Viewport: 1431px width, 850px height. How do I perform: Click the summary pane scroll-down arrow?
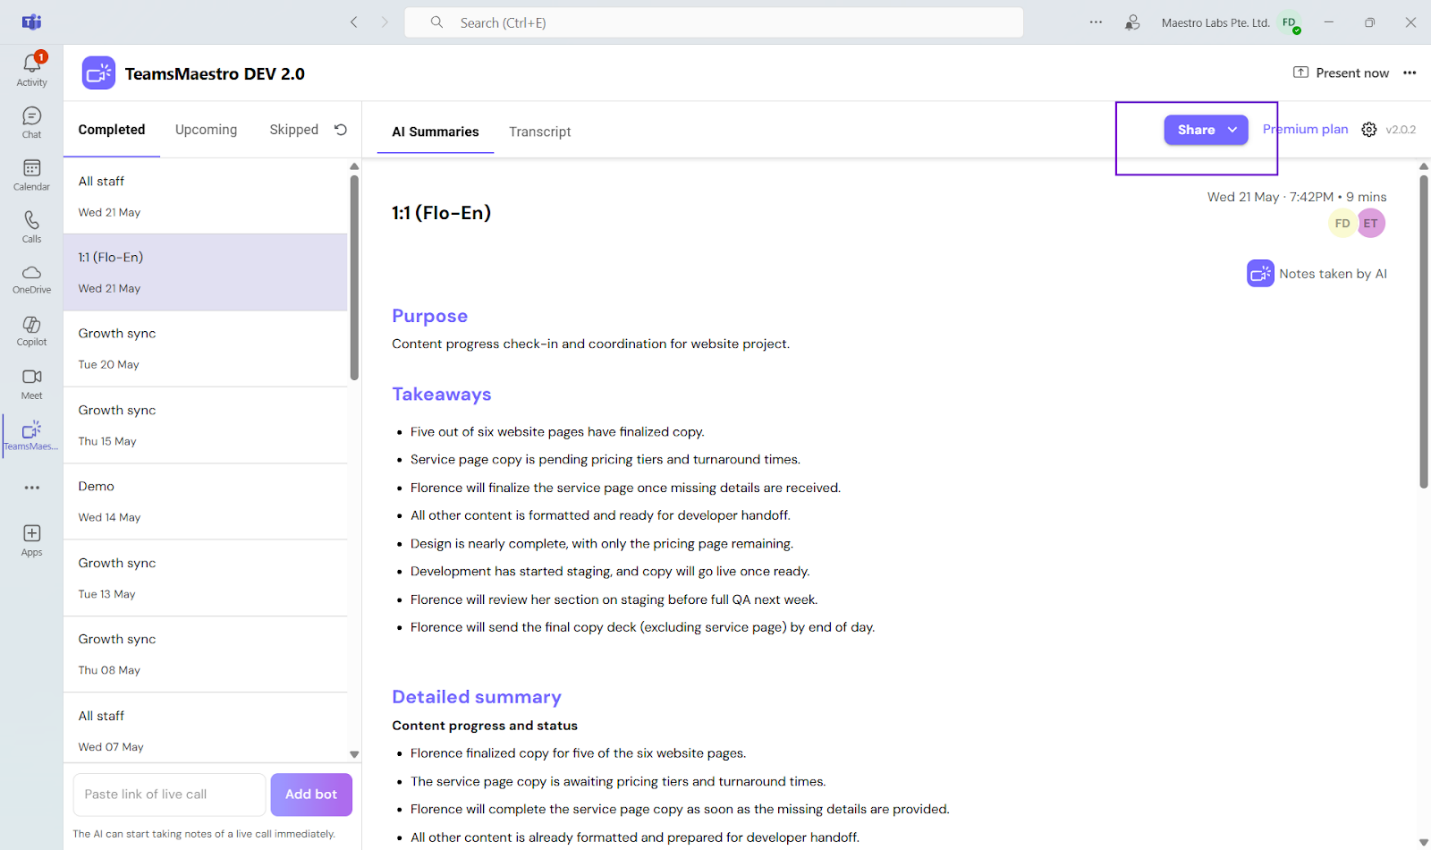(x=1423, y=842)
